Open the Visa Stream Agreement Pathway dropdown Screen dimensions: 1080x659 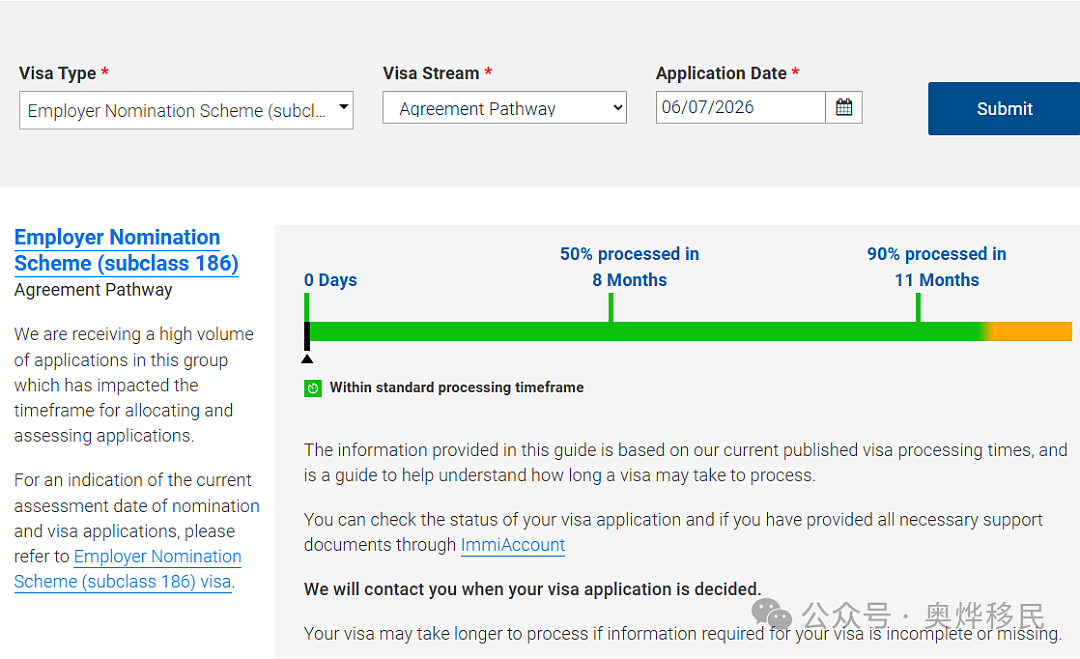tap(504, 108)
